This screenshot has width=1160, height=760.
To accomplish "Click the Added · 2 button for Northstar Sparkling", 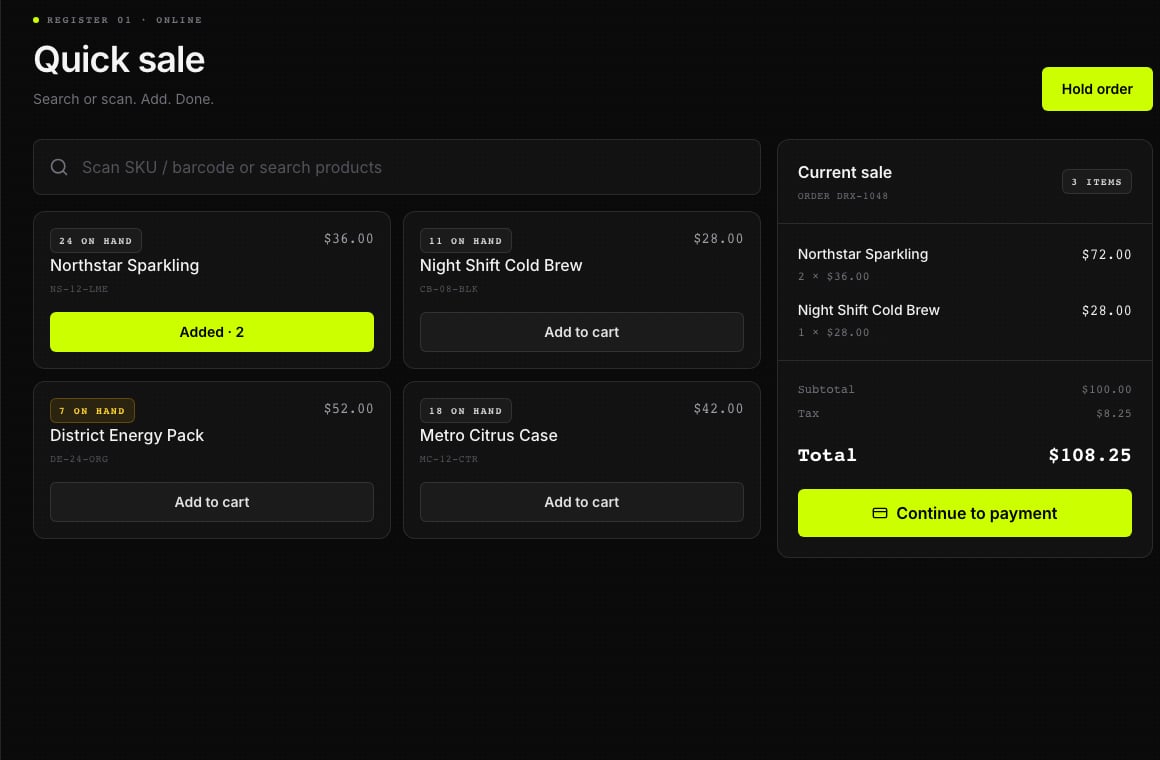I will 212,332.
